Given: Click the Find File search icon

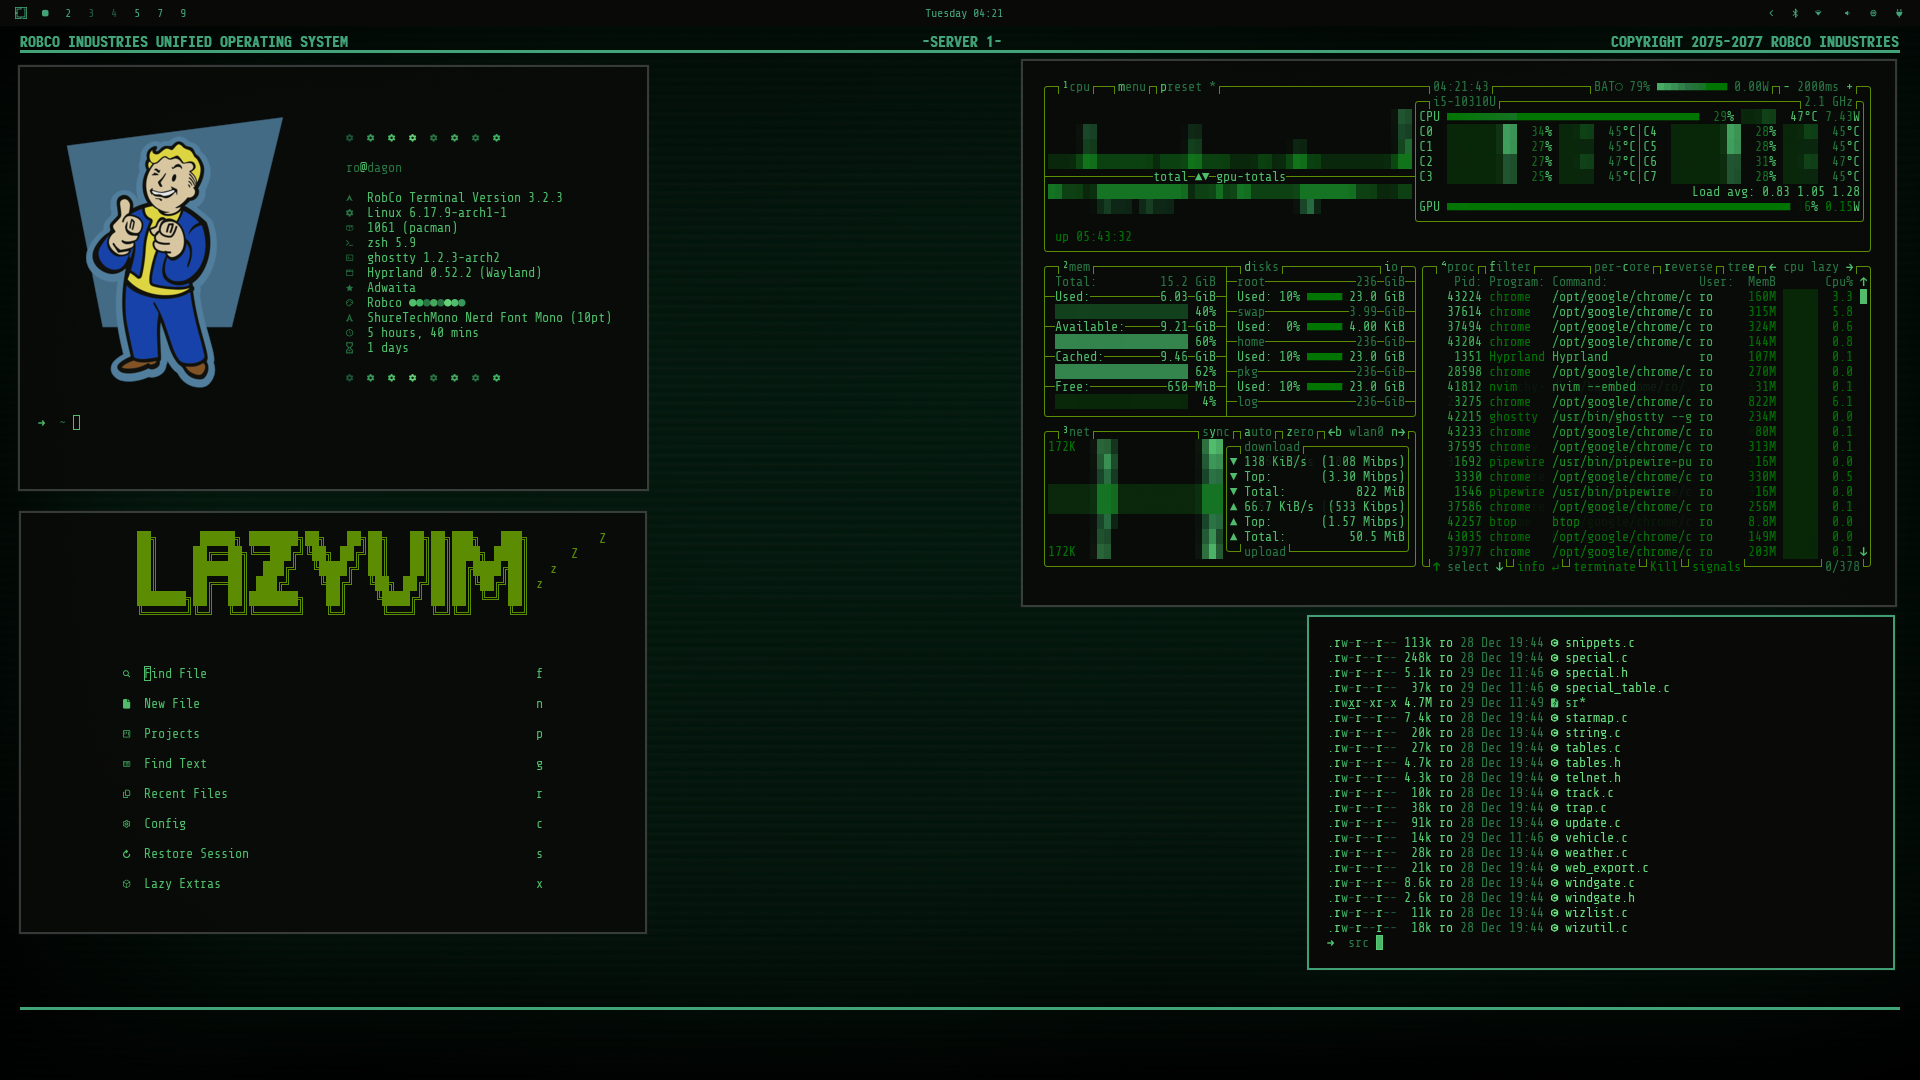Looking at the screenshot, I should click(126, 674).
